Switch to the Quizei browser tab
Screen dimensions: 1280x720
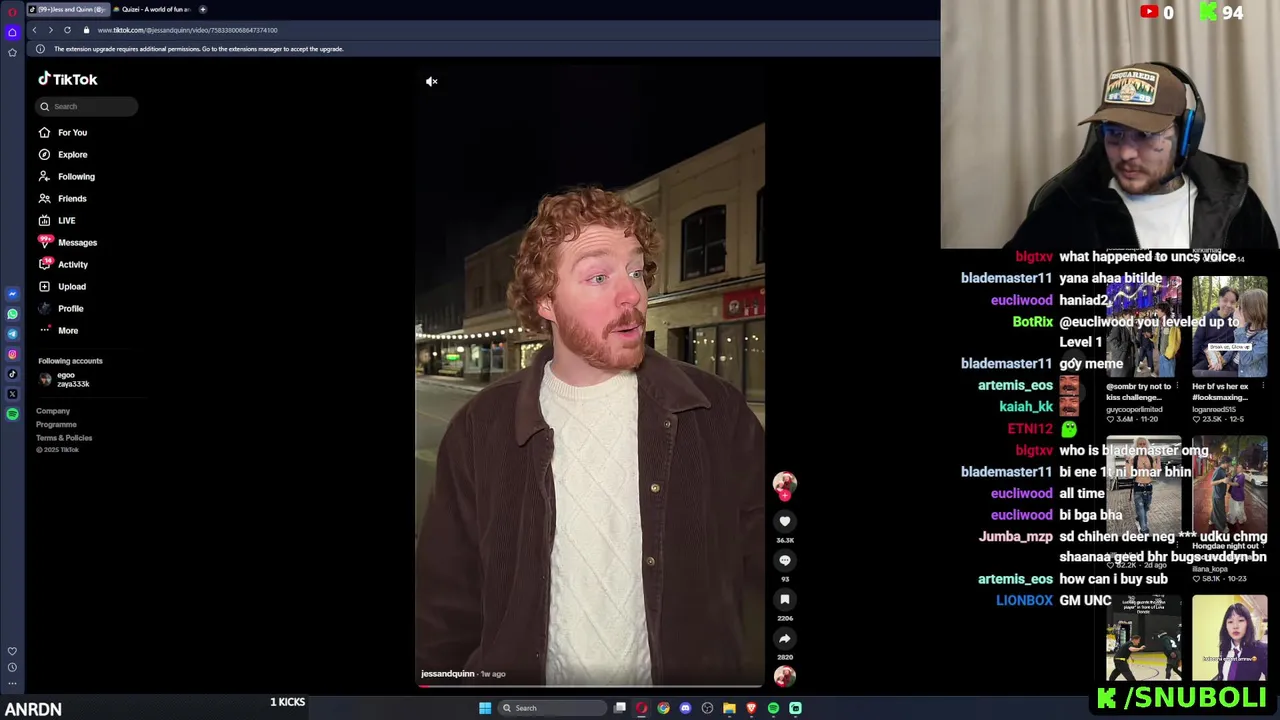click(x=151, y=9)
